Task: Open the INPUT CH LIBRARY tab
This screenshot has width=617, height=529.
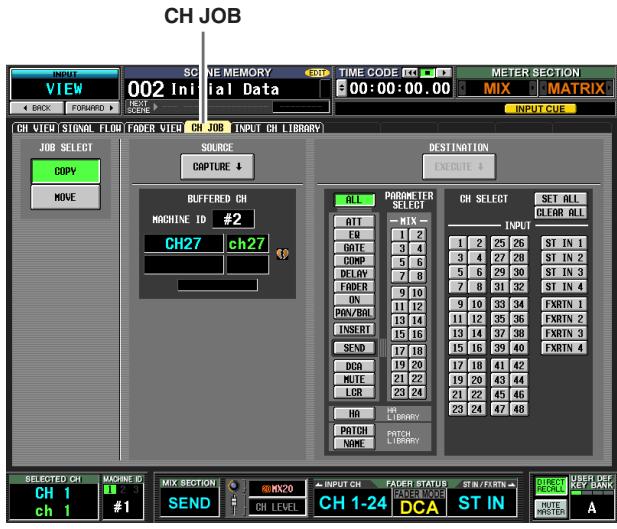Action: (277, 128)
